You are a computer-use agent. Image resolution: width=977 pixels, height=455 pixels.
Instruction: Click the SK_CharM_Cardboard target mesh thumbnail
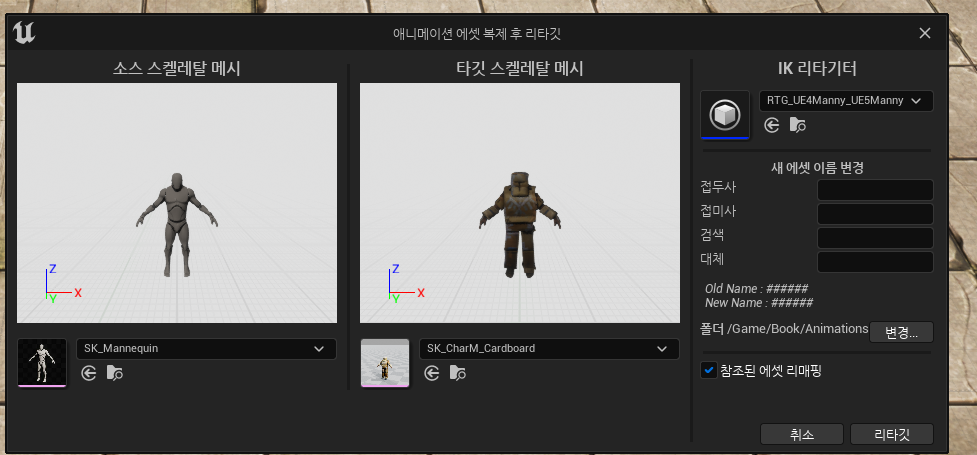(x=385, y=363)
